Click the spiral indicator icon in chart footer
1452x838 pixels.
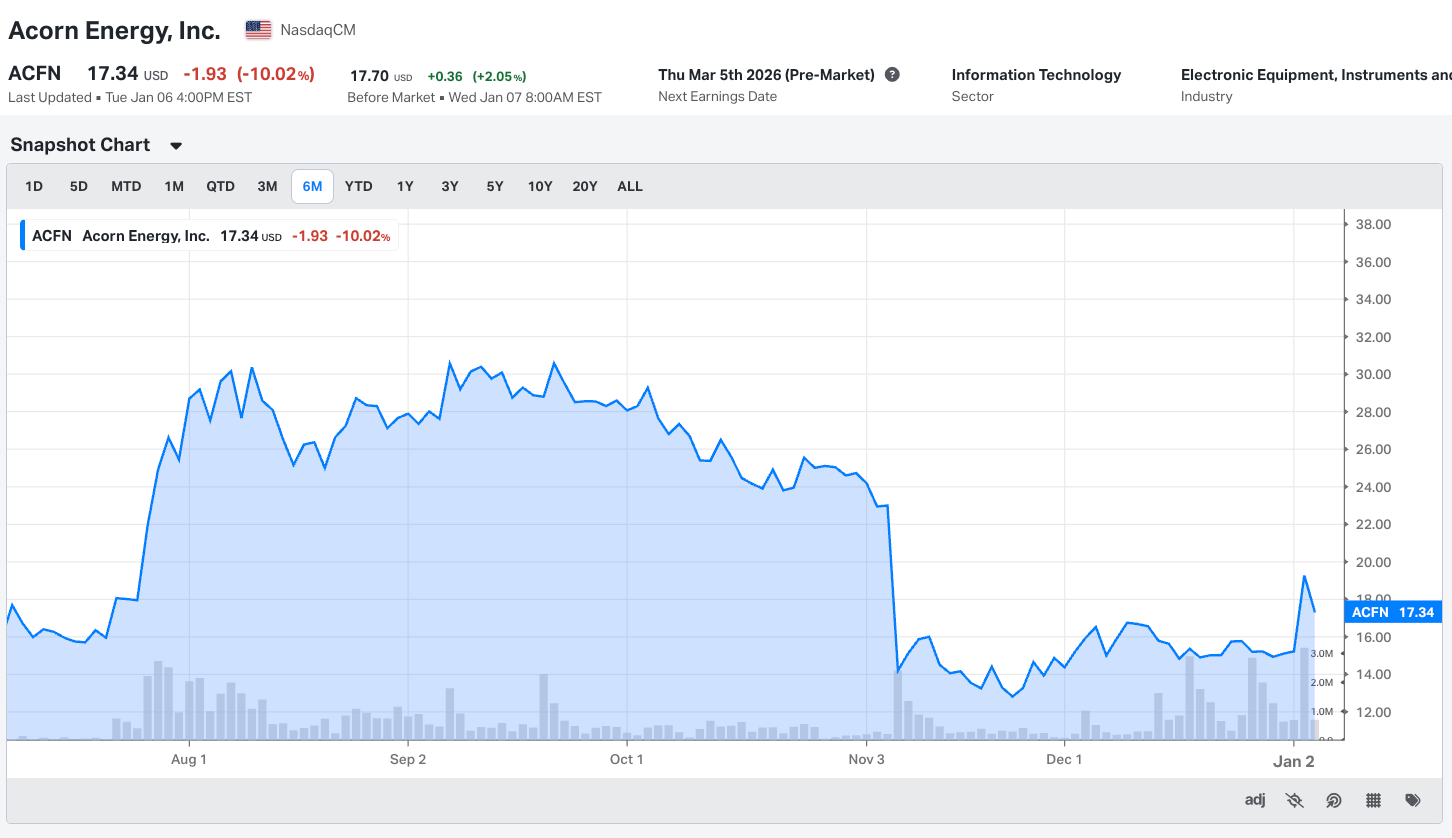[x=1334, y=800]
